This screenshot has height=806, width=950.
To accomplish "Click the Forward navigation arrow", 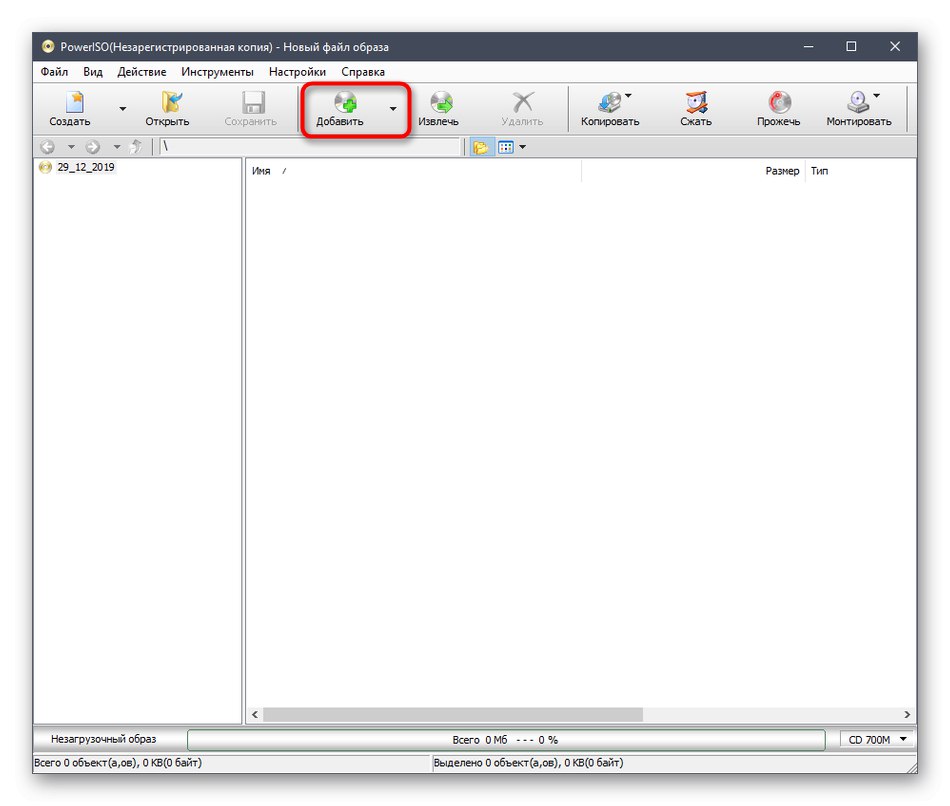I will coord(93,147).
